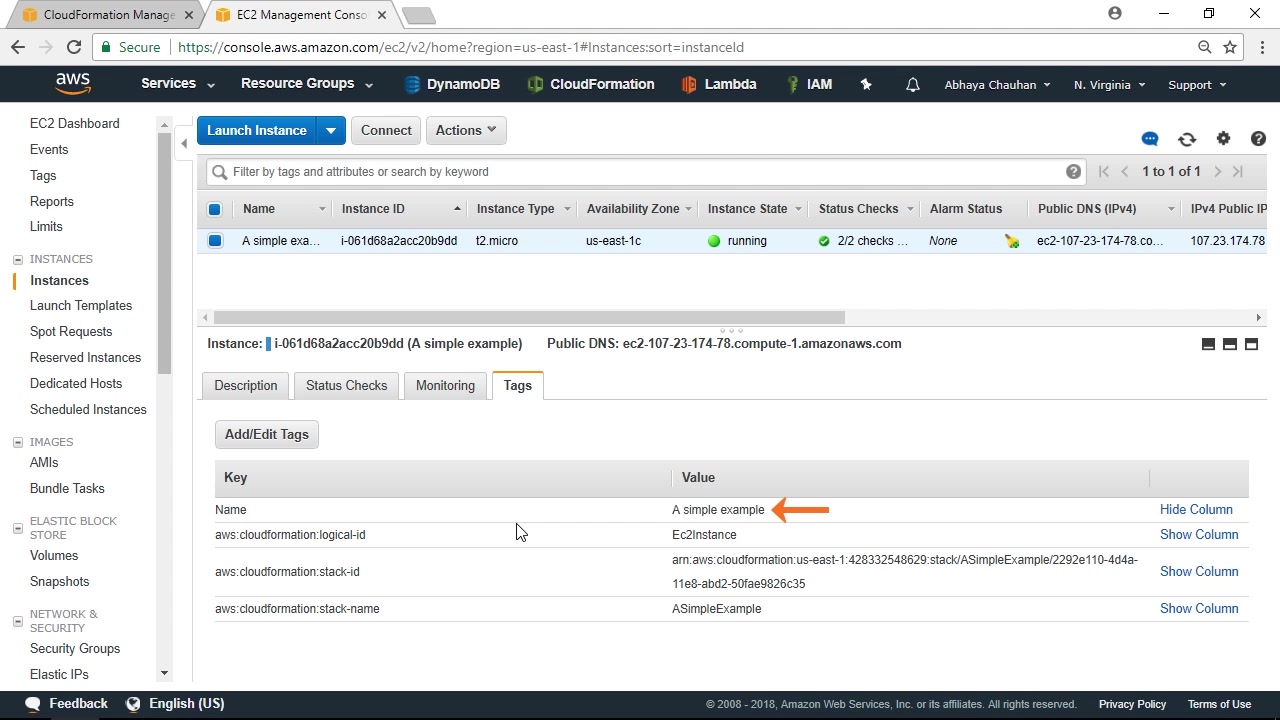Show Column for stack-name tag
The height and width of the screenshot is (720, 1280).
[x=1199, y=609]
